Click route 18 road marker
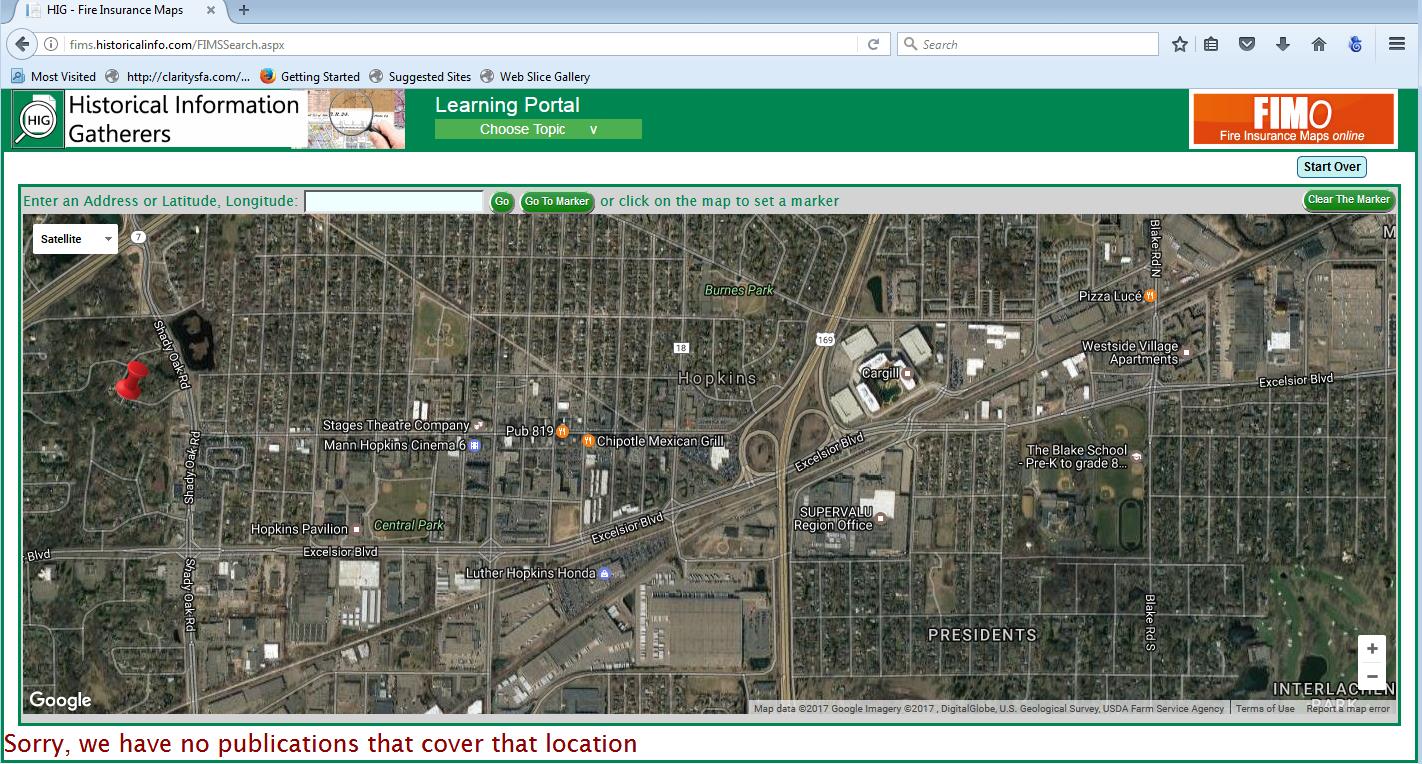1422x764 pixels. point(681,348)
